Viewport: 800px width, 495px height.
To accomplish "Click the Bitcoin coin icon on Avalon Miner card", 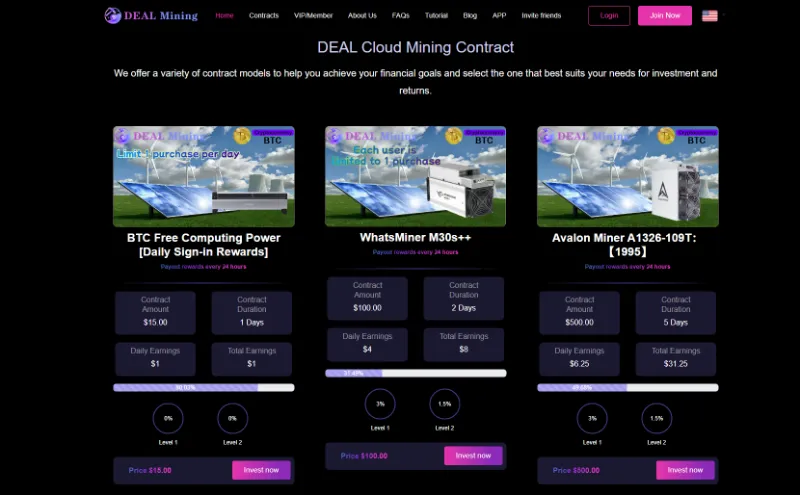I will click(666, 136).
